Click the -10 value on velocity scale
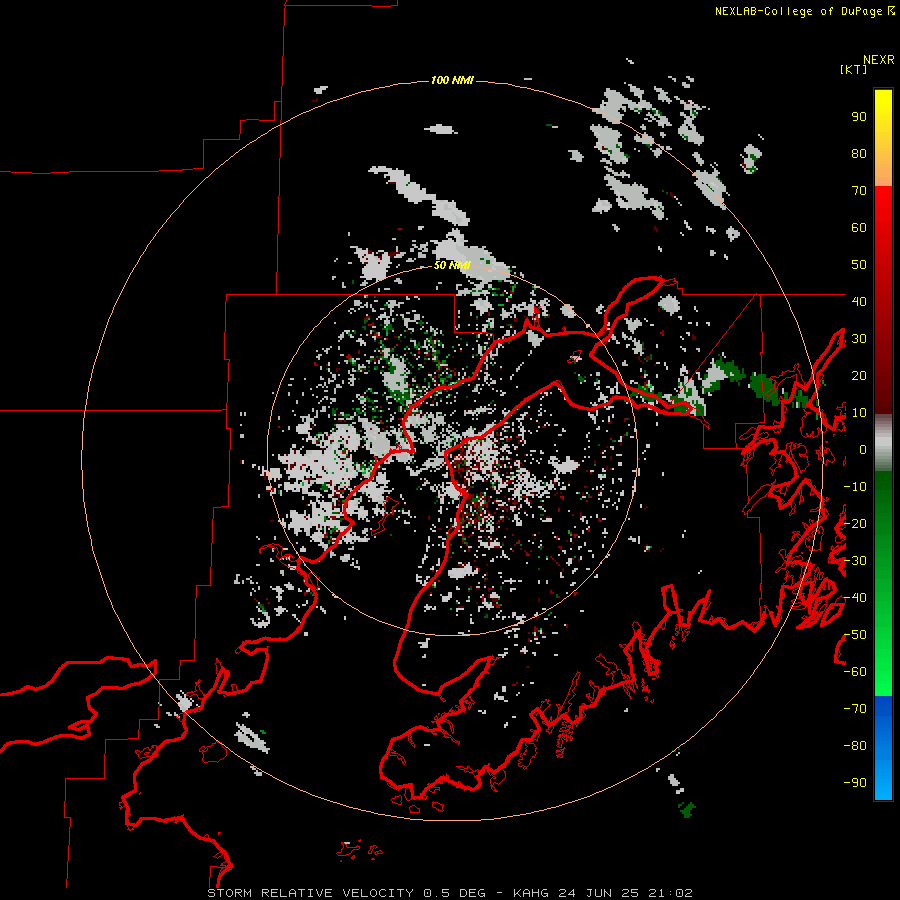 (855, 487)
